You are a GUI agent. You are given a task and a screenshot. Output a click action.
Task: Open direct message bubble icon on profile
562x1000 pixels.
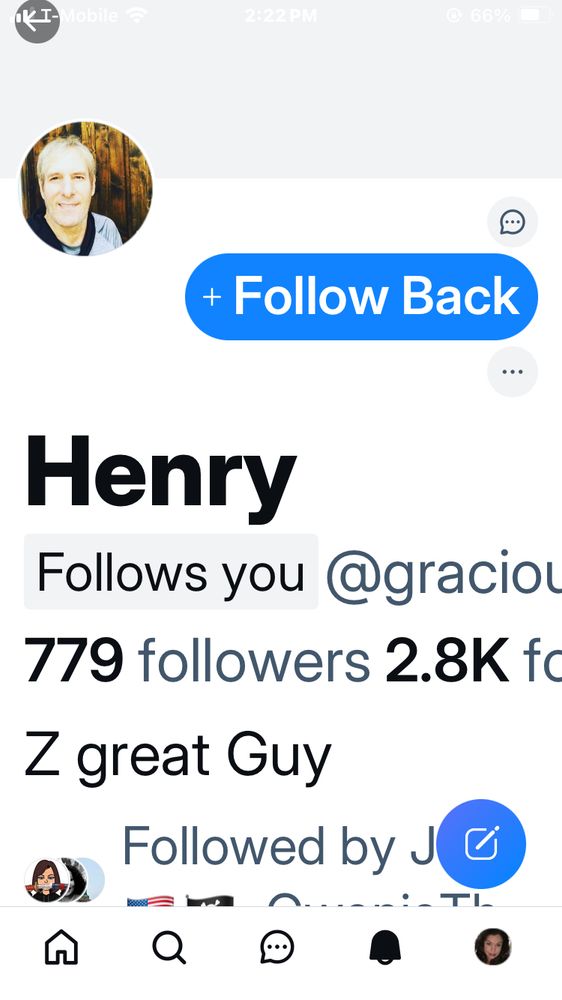point(512,222)
